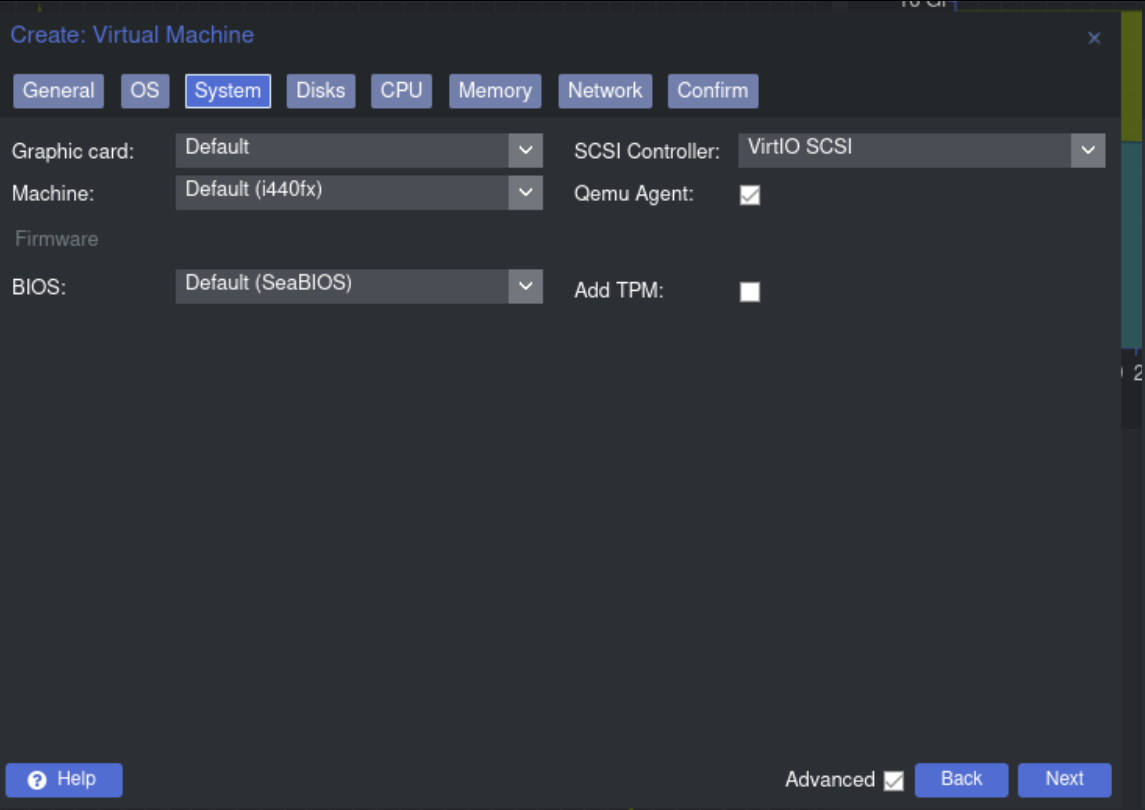This screenshot has height=810, width=1145.
Task: Enable the Add TPM checkbox
Action: 749,292
